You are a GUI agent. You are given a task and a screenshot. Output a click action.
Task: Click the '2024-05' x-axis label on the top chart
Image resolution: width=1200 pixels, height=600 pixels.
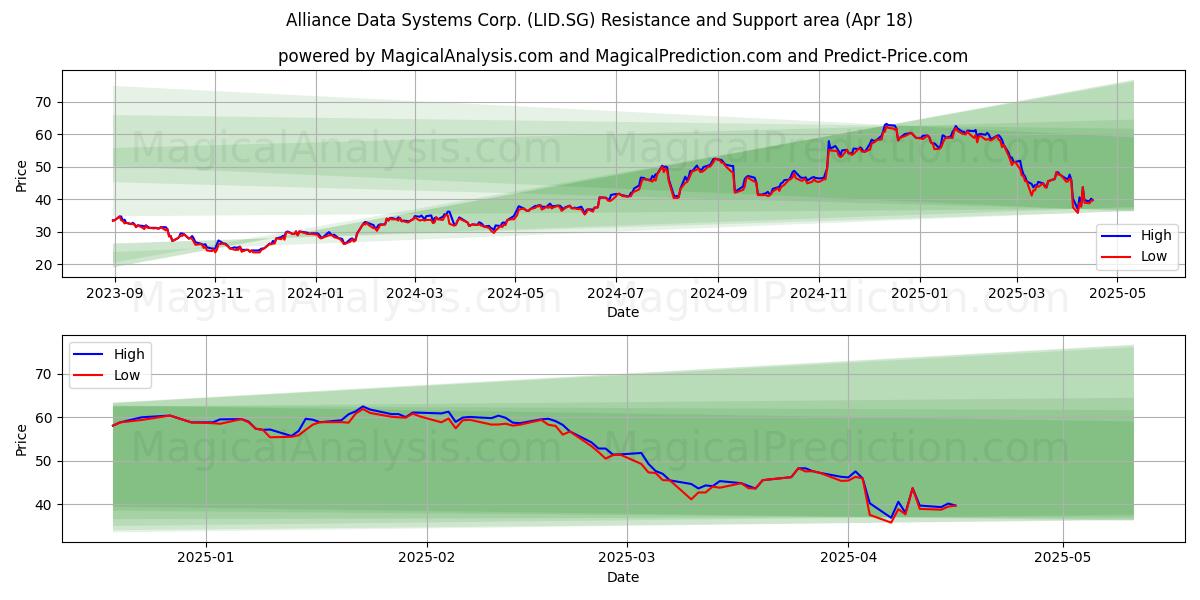pyautogui.click(x=515, y=294)
